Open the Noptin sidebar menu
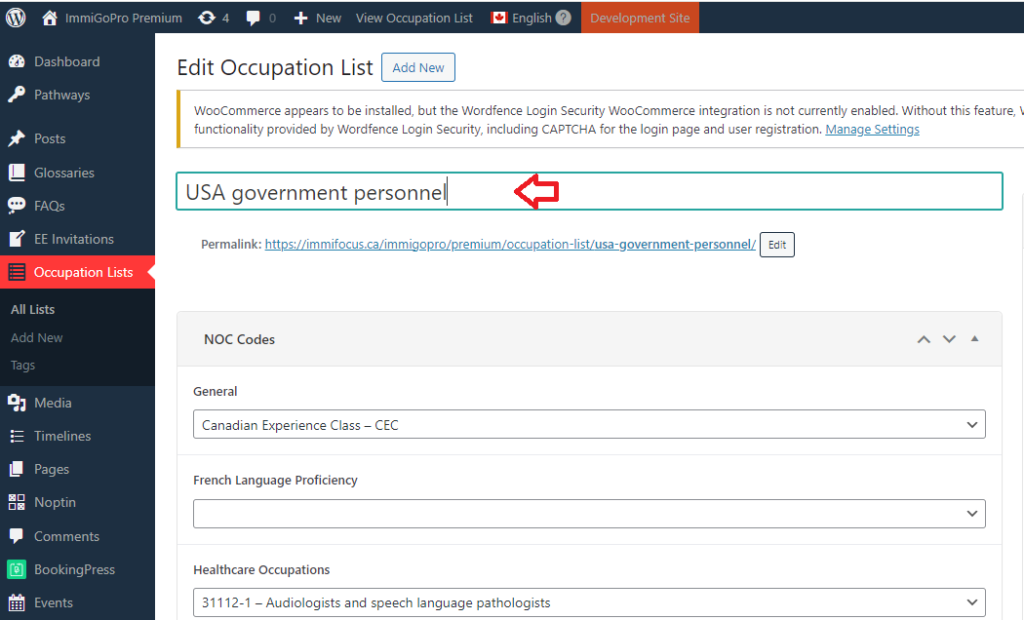 click(54, 503)
